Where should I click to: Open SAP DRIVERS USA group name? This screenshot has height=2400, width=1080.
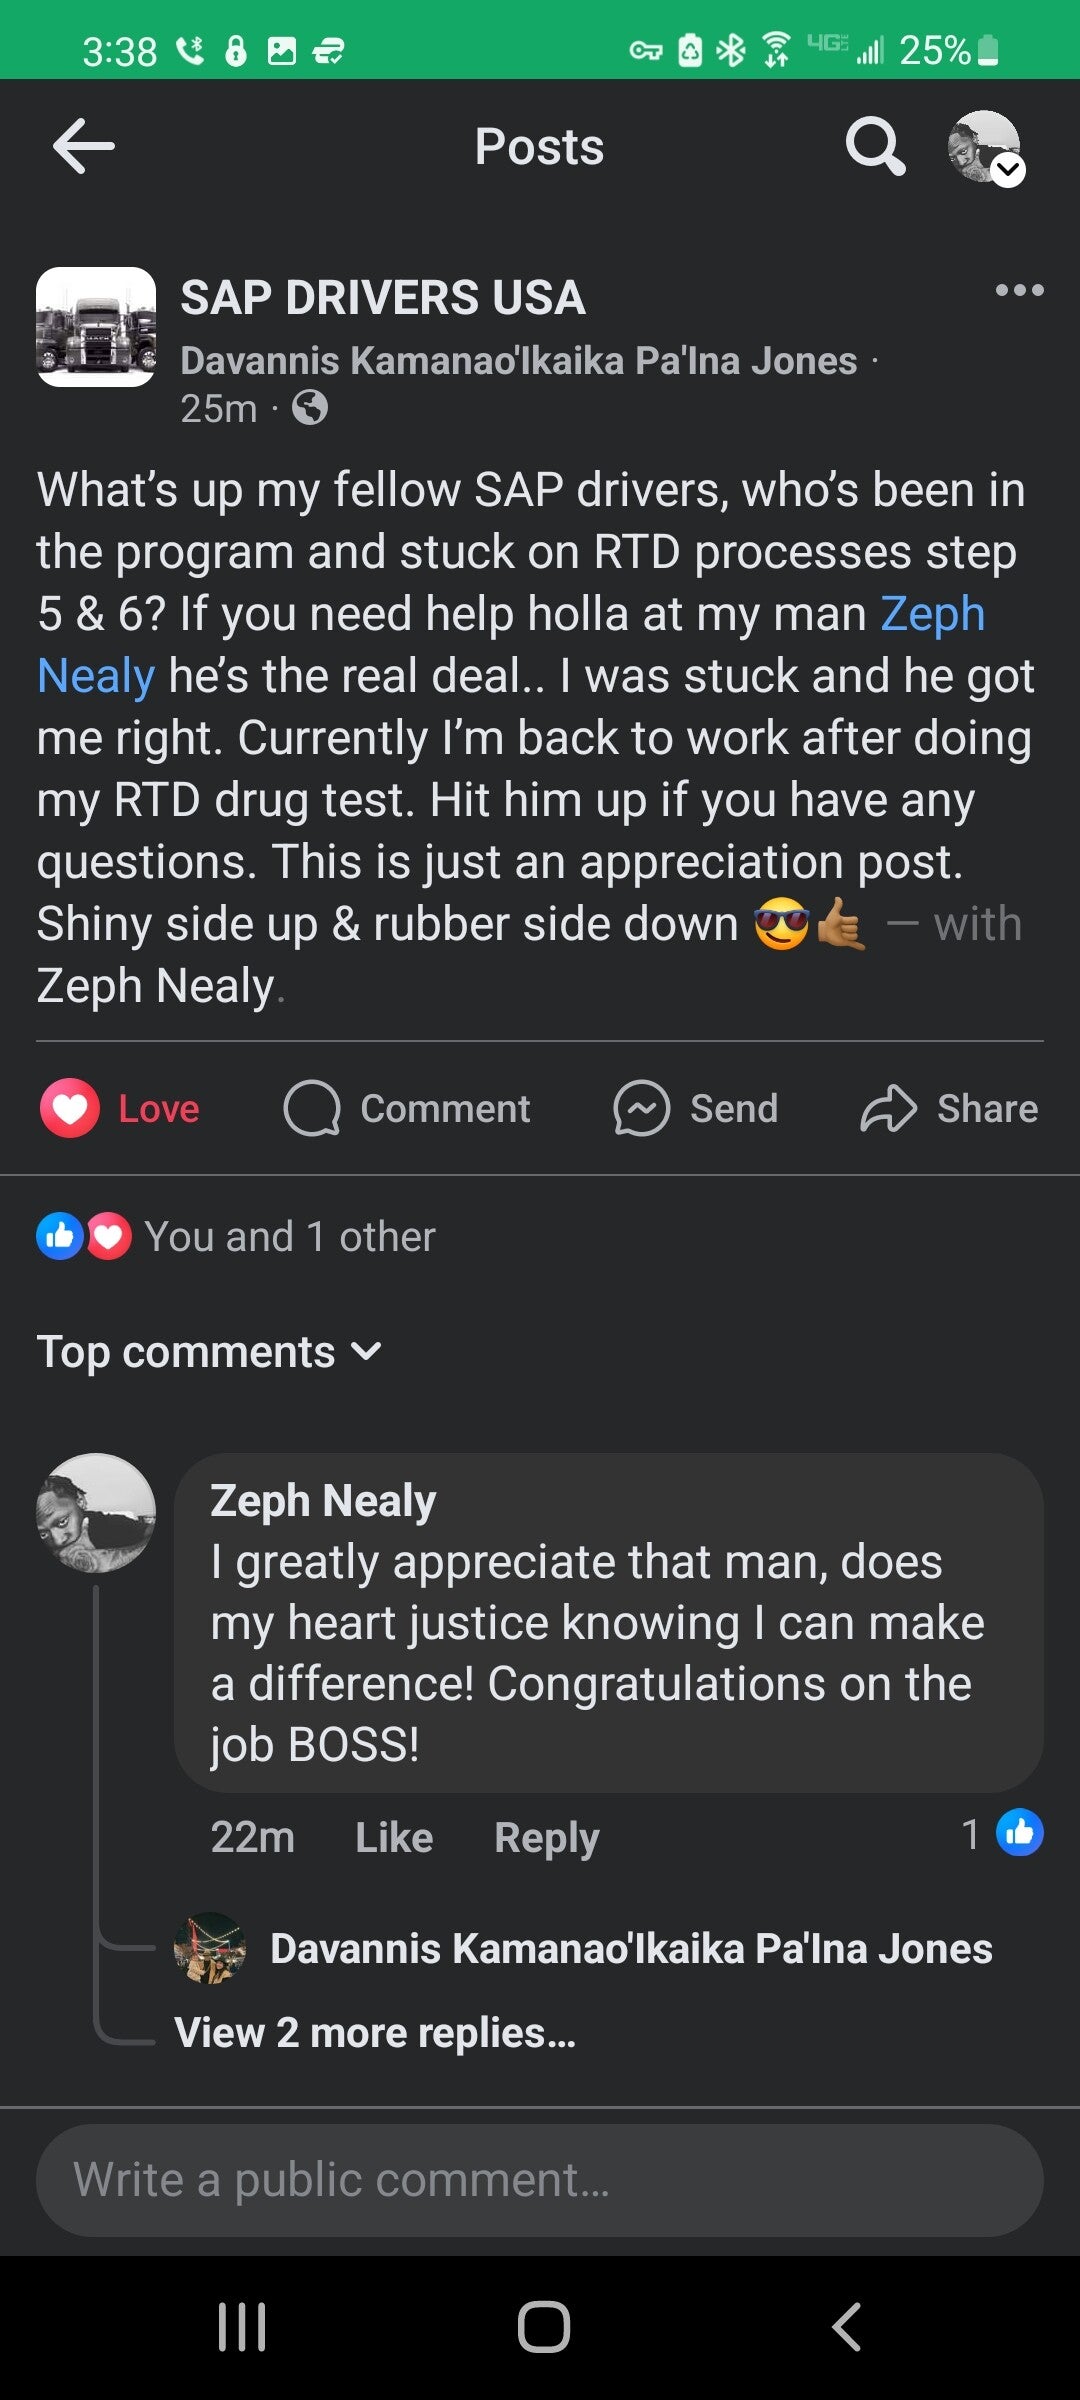point(383,298)
